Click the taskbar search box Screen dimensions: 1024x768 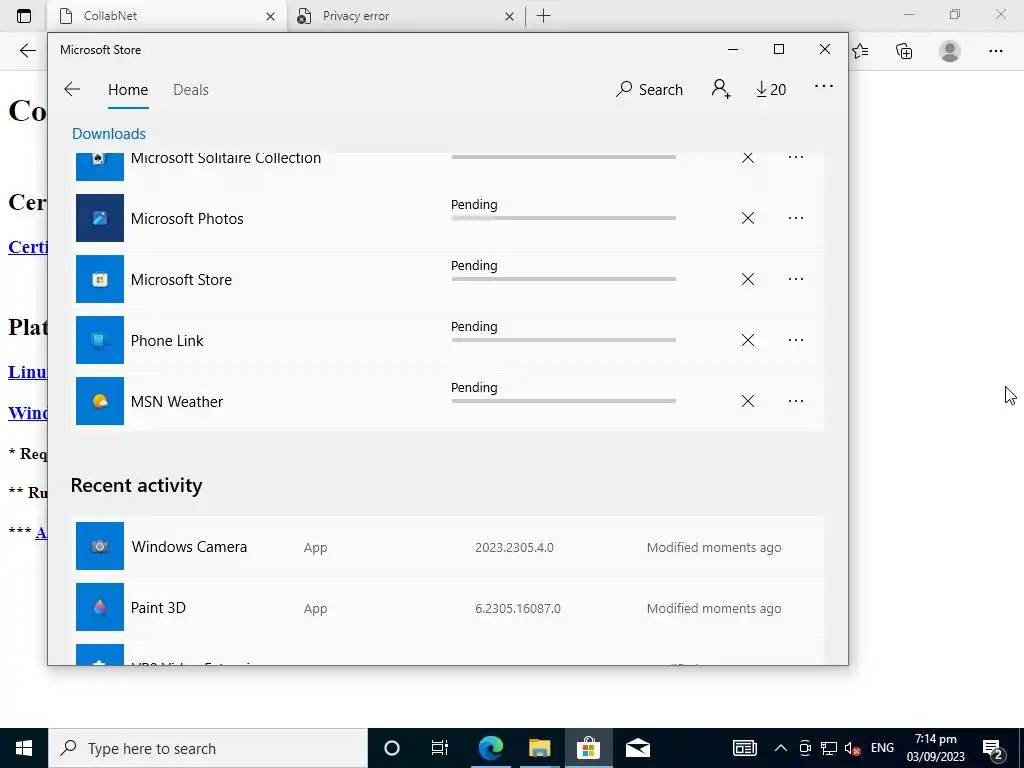[x=208, y=748]
